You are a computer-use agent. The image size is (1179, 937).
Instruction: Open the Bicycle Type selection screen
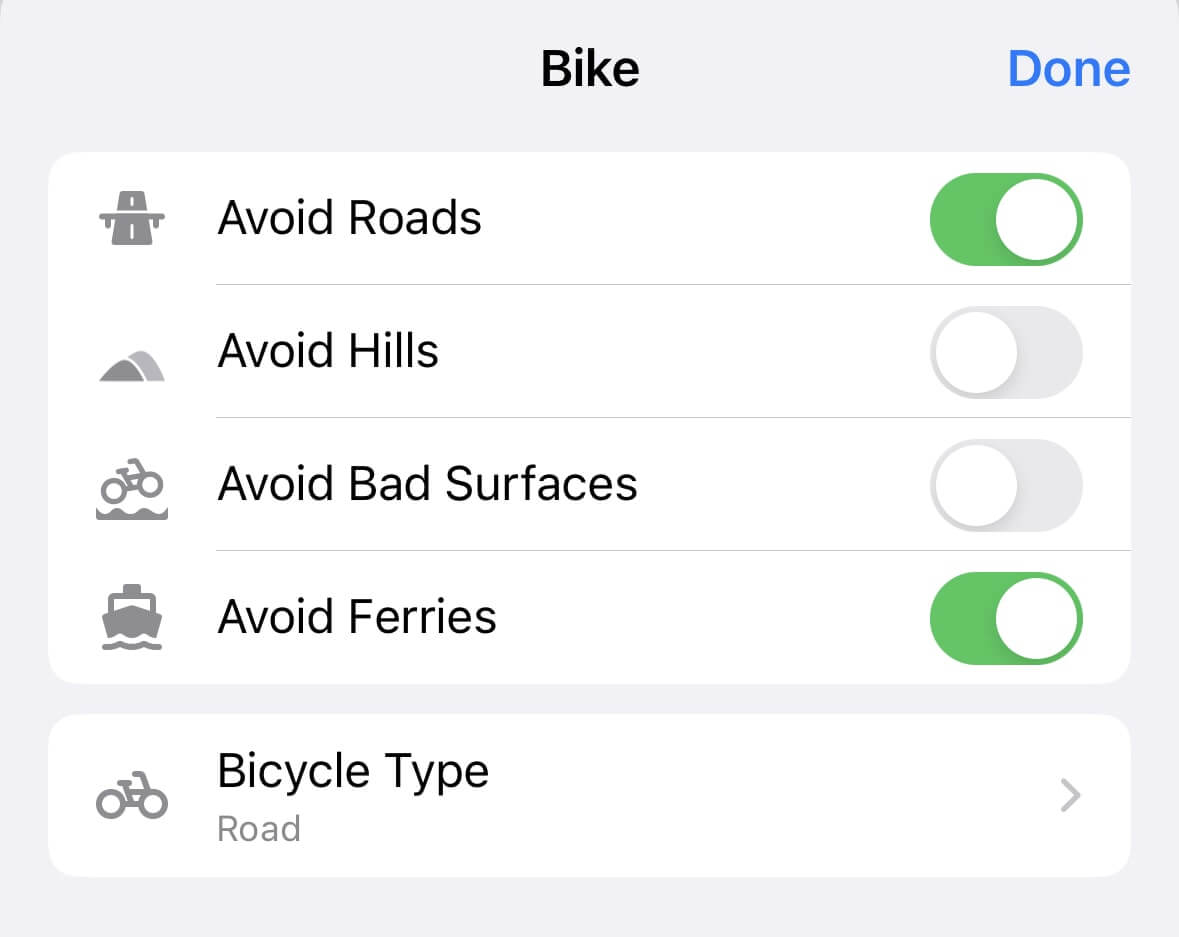pos(590,795)
